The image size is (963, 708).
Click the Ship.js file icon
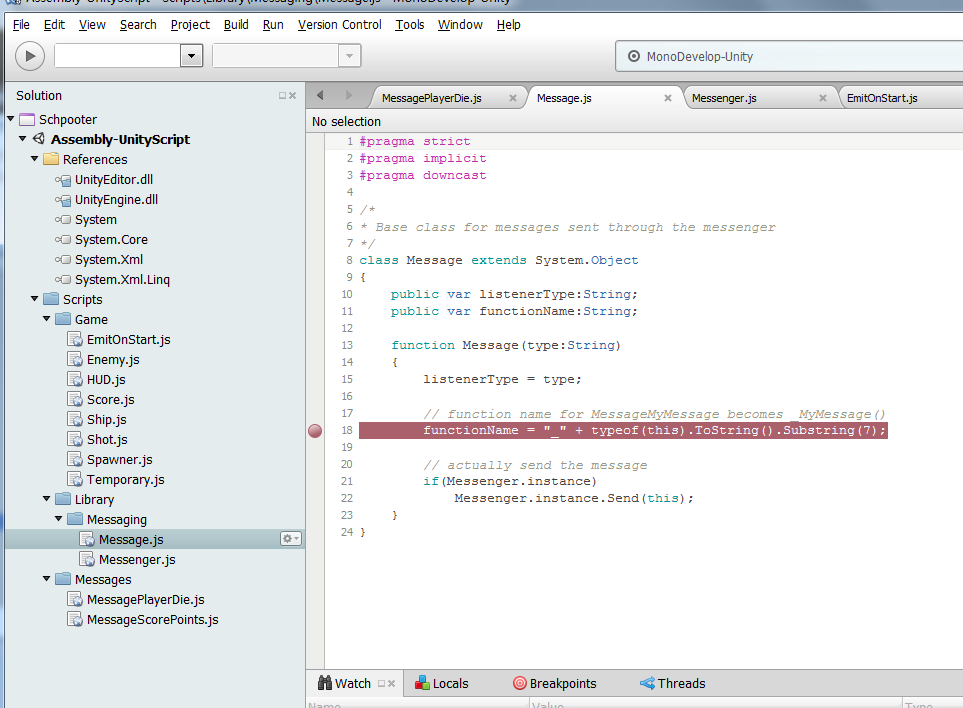pyautogui.click(x=75, y=420)
